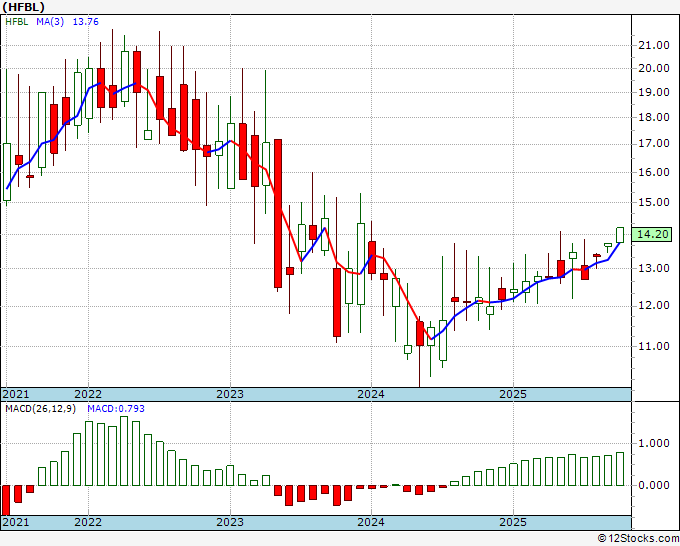Screen dimensions: 680x546
Task: Click the 11.00 price axis label
Action: (x=654, y=346)
